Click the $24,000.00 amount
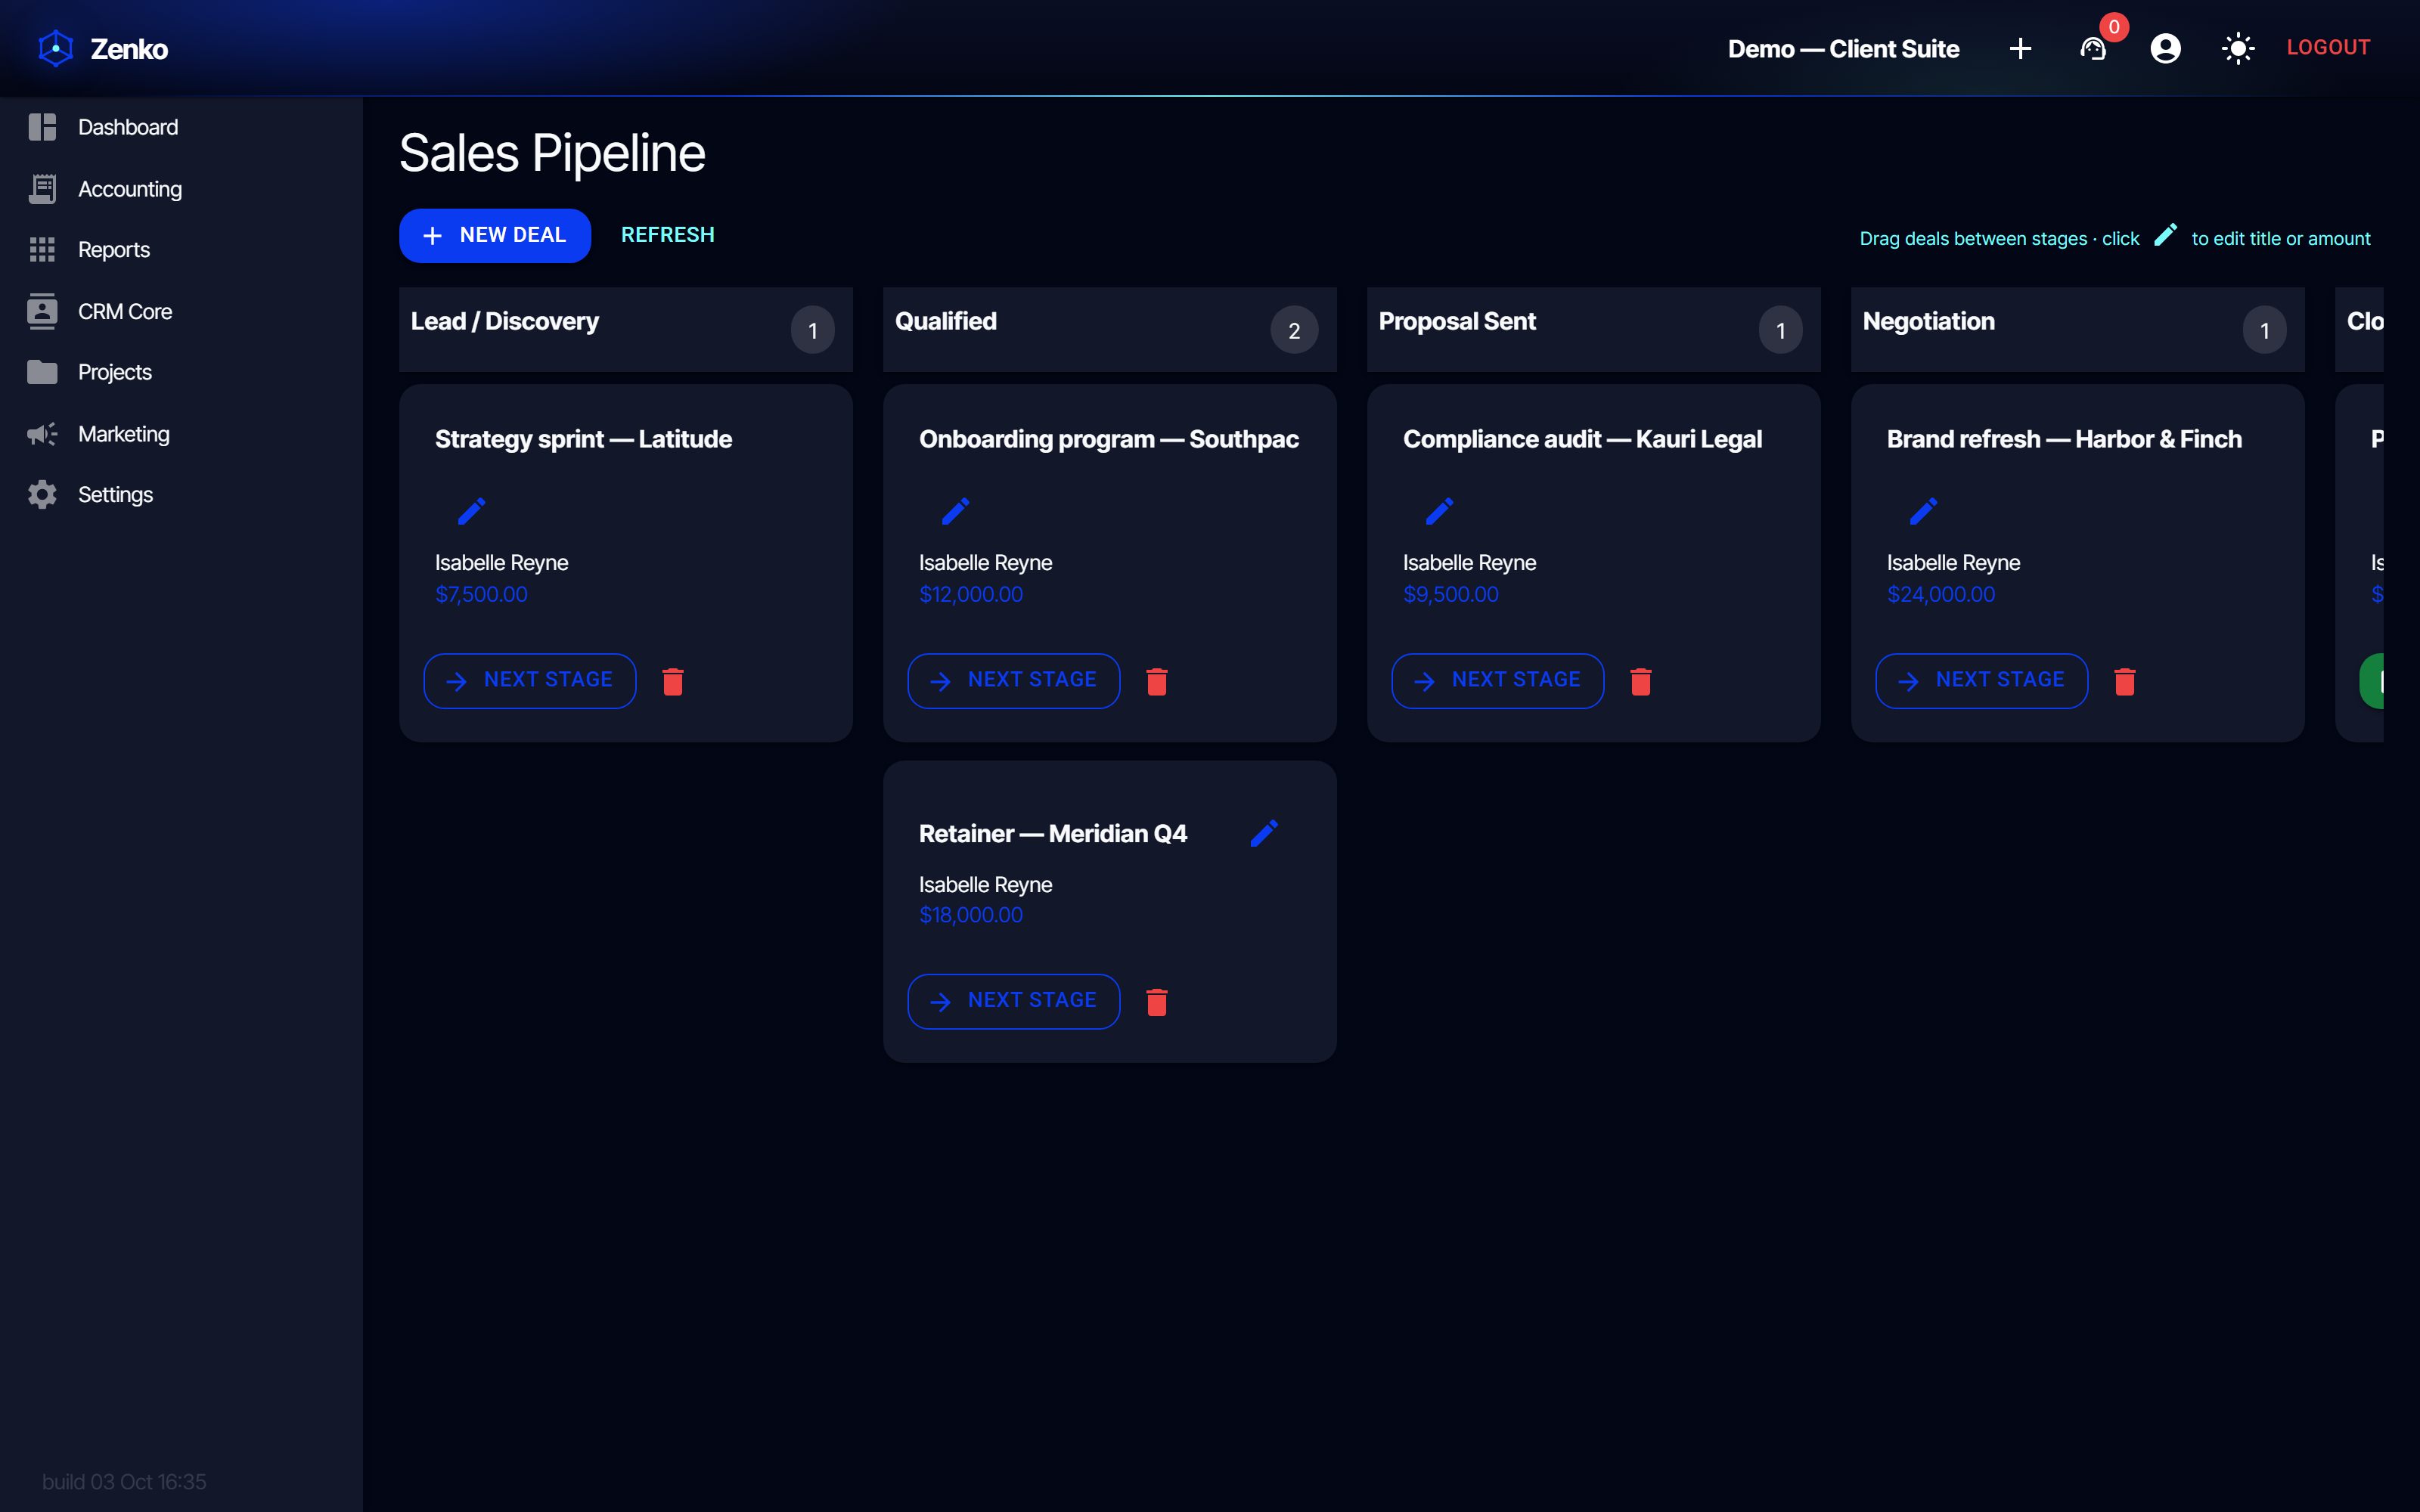 pyautogui.click(x=1941, y=594)
